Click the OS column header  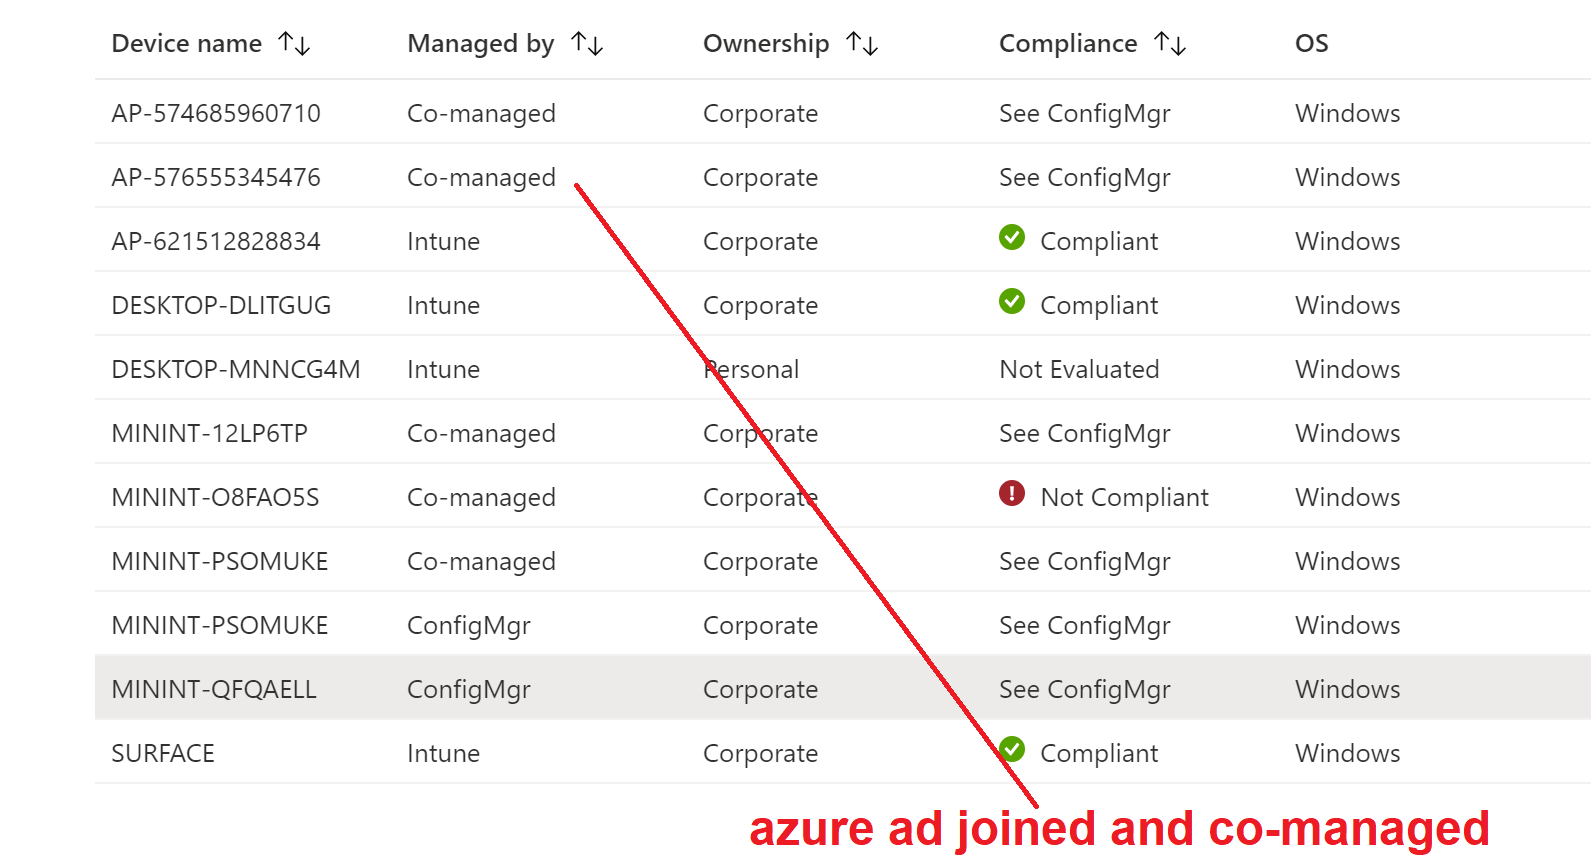(x=1312, y=43)
